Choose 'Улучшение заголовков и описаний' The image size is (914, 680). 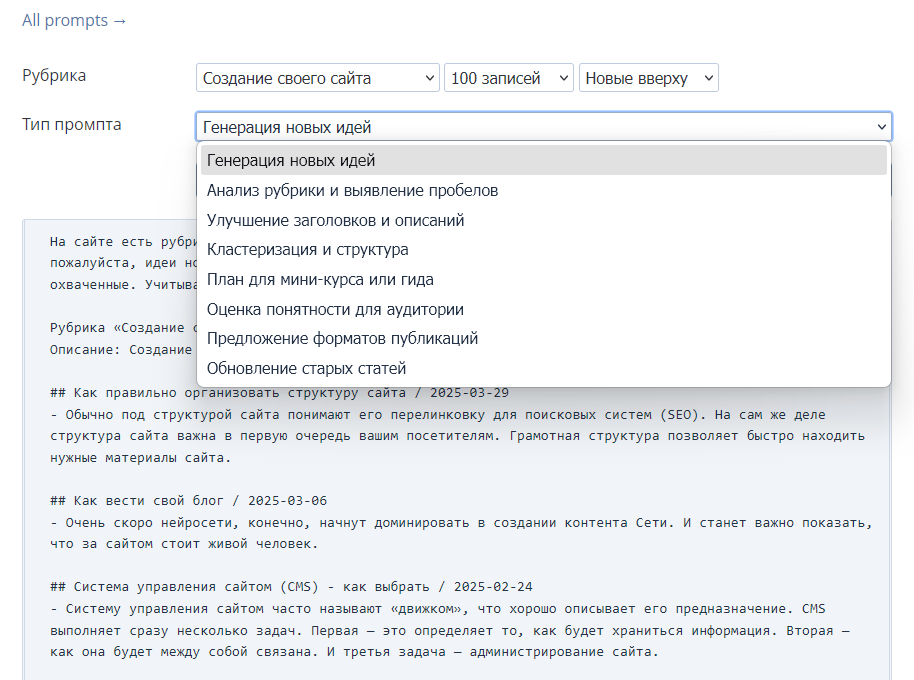544,220
